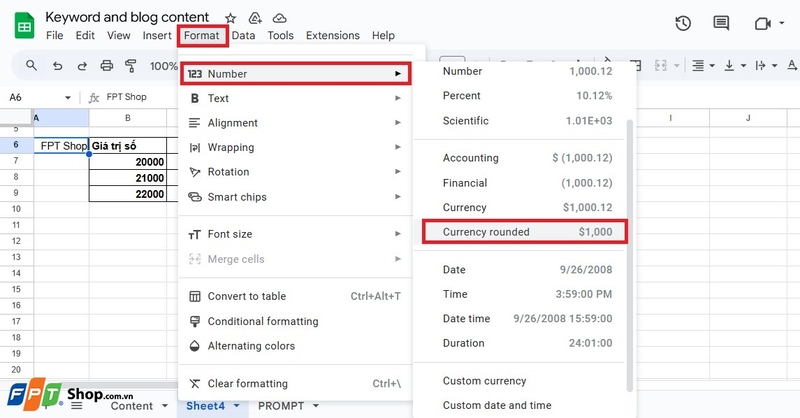The width and height of the screenshot is (800, 418).
Task: Choose Alternating colors
Action: click(295, 346)
